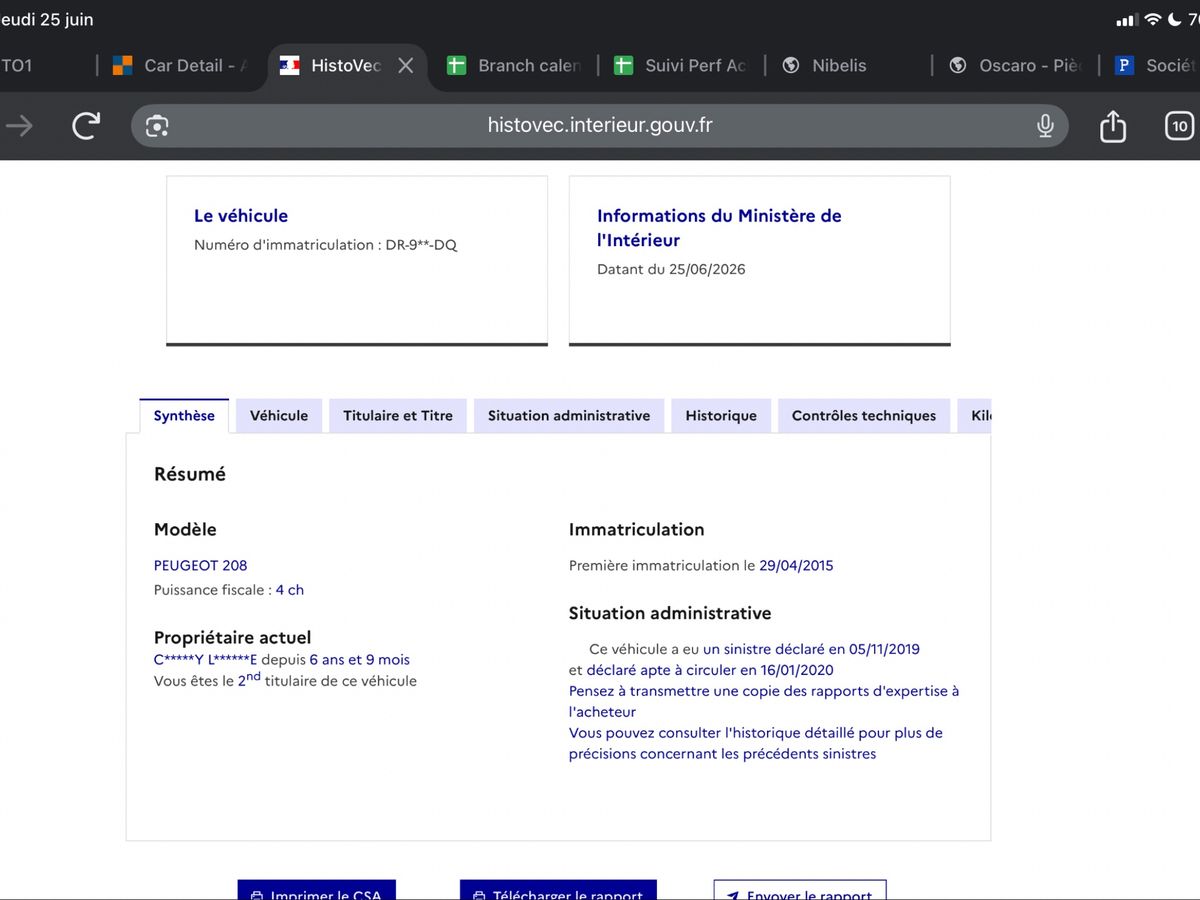Image resolution: width=1200 pixels, height=900 pixels.
Task: Click the Télécharger le rapport button
Action: pos(558,890)
